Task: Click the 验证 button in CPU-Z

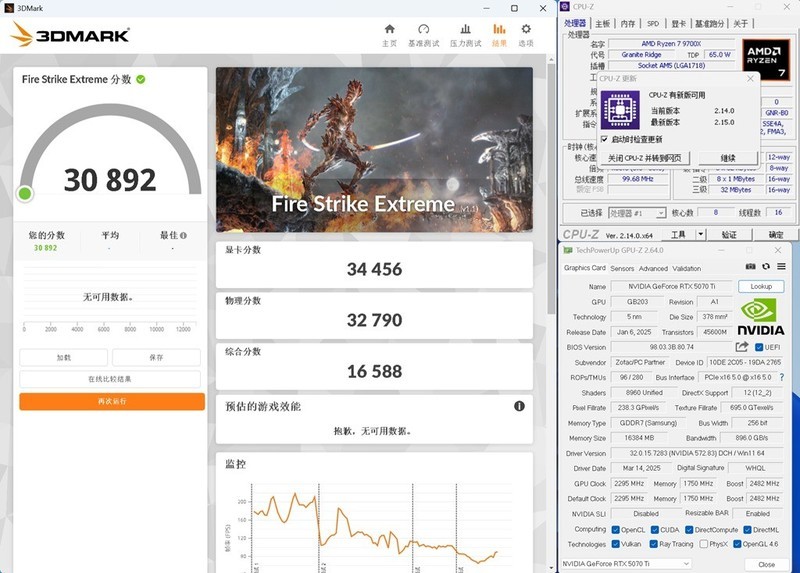Action: (729, 234)
